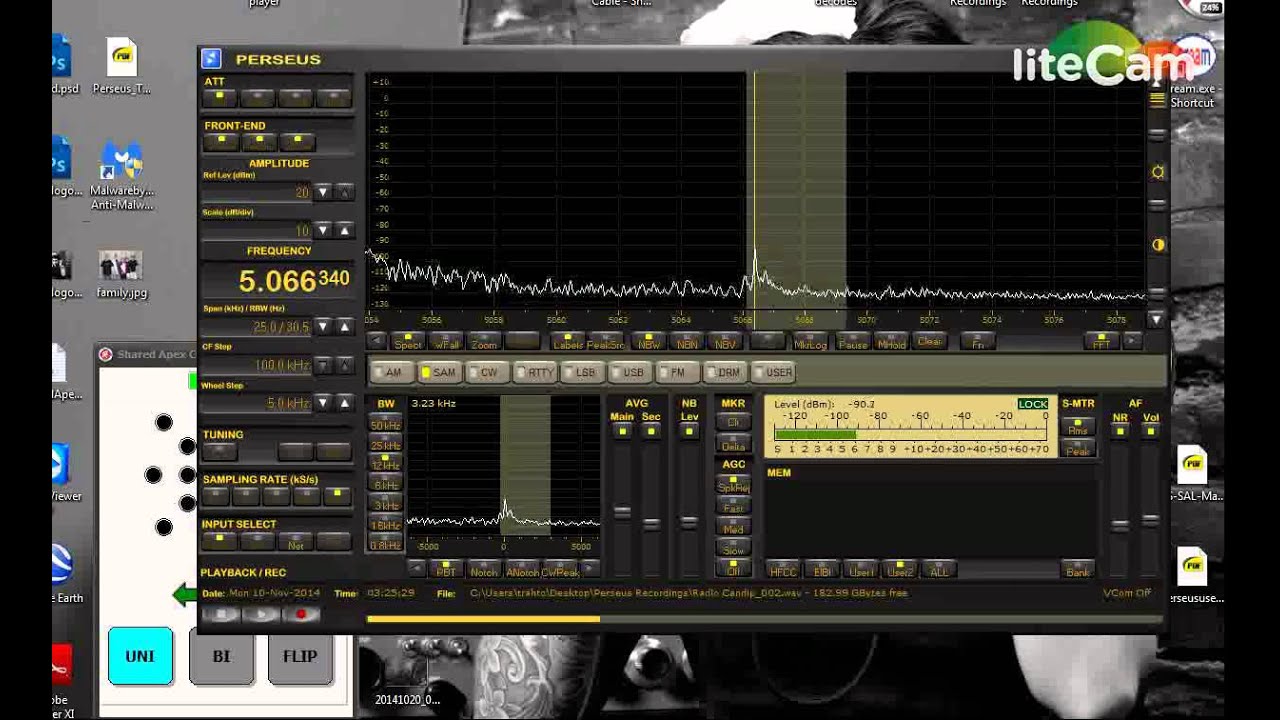
Task: Select the AM demodulation mode
Action: tap(392, 372)
